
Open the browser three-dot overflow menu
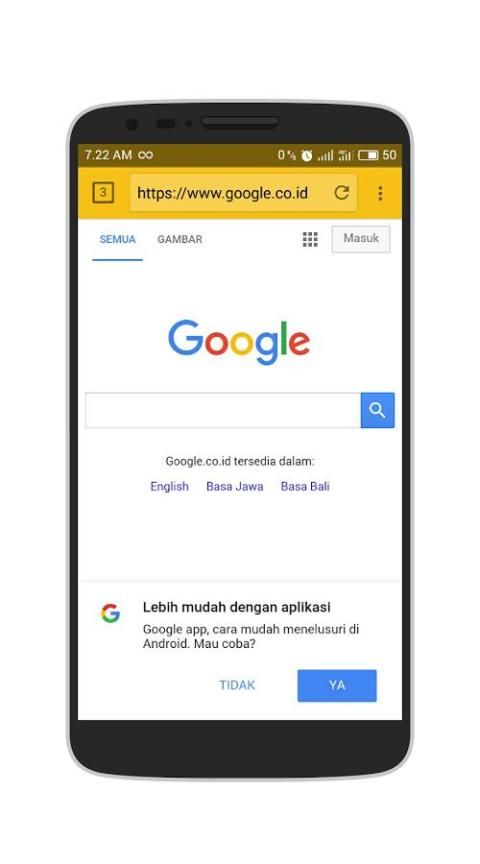380,193
